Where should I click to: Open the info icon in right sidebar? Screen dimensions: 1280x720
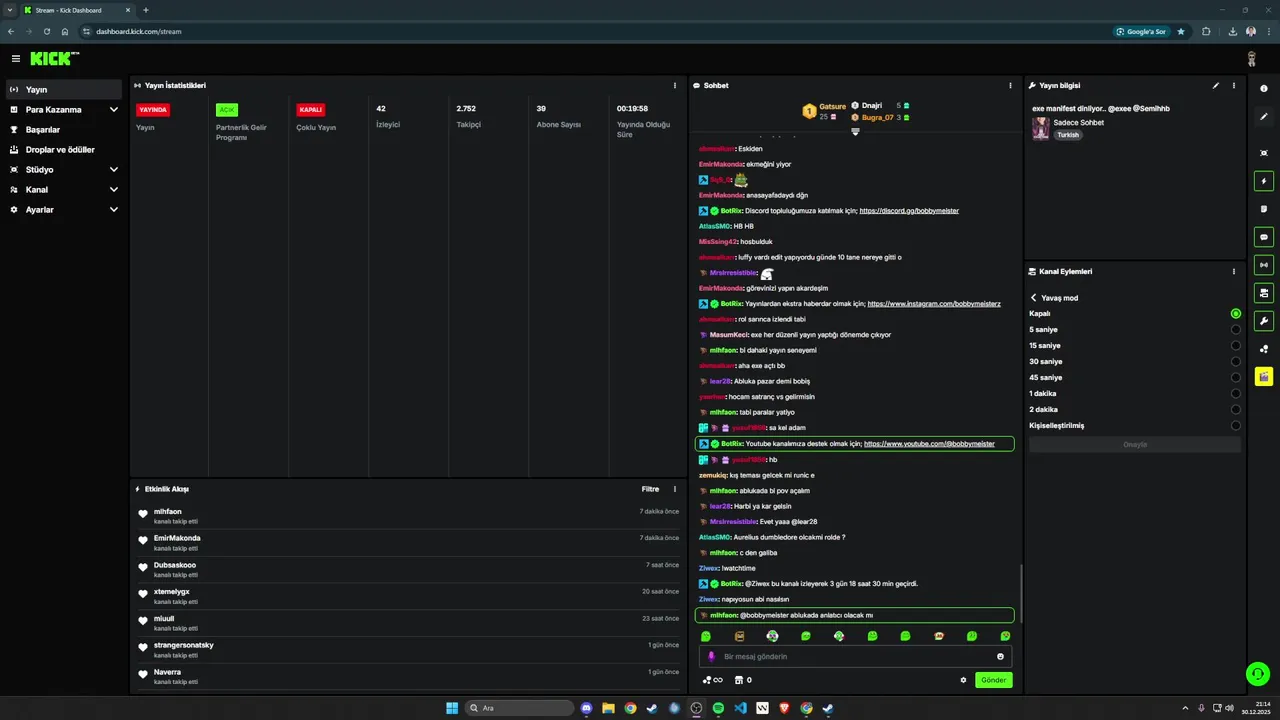[x=1264, y=89]
